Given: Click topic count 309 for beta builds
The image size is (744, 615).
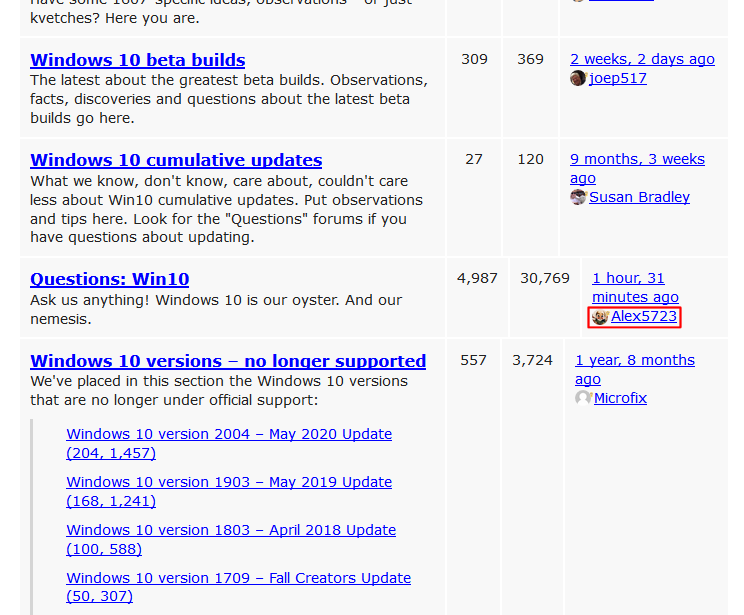Looking at the screenshot, I should [474, 59].
